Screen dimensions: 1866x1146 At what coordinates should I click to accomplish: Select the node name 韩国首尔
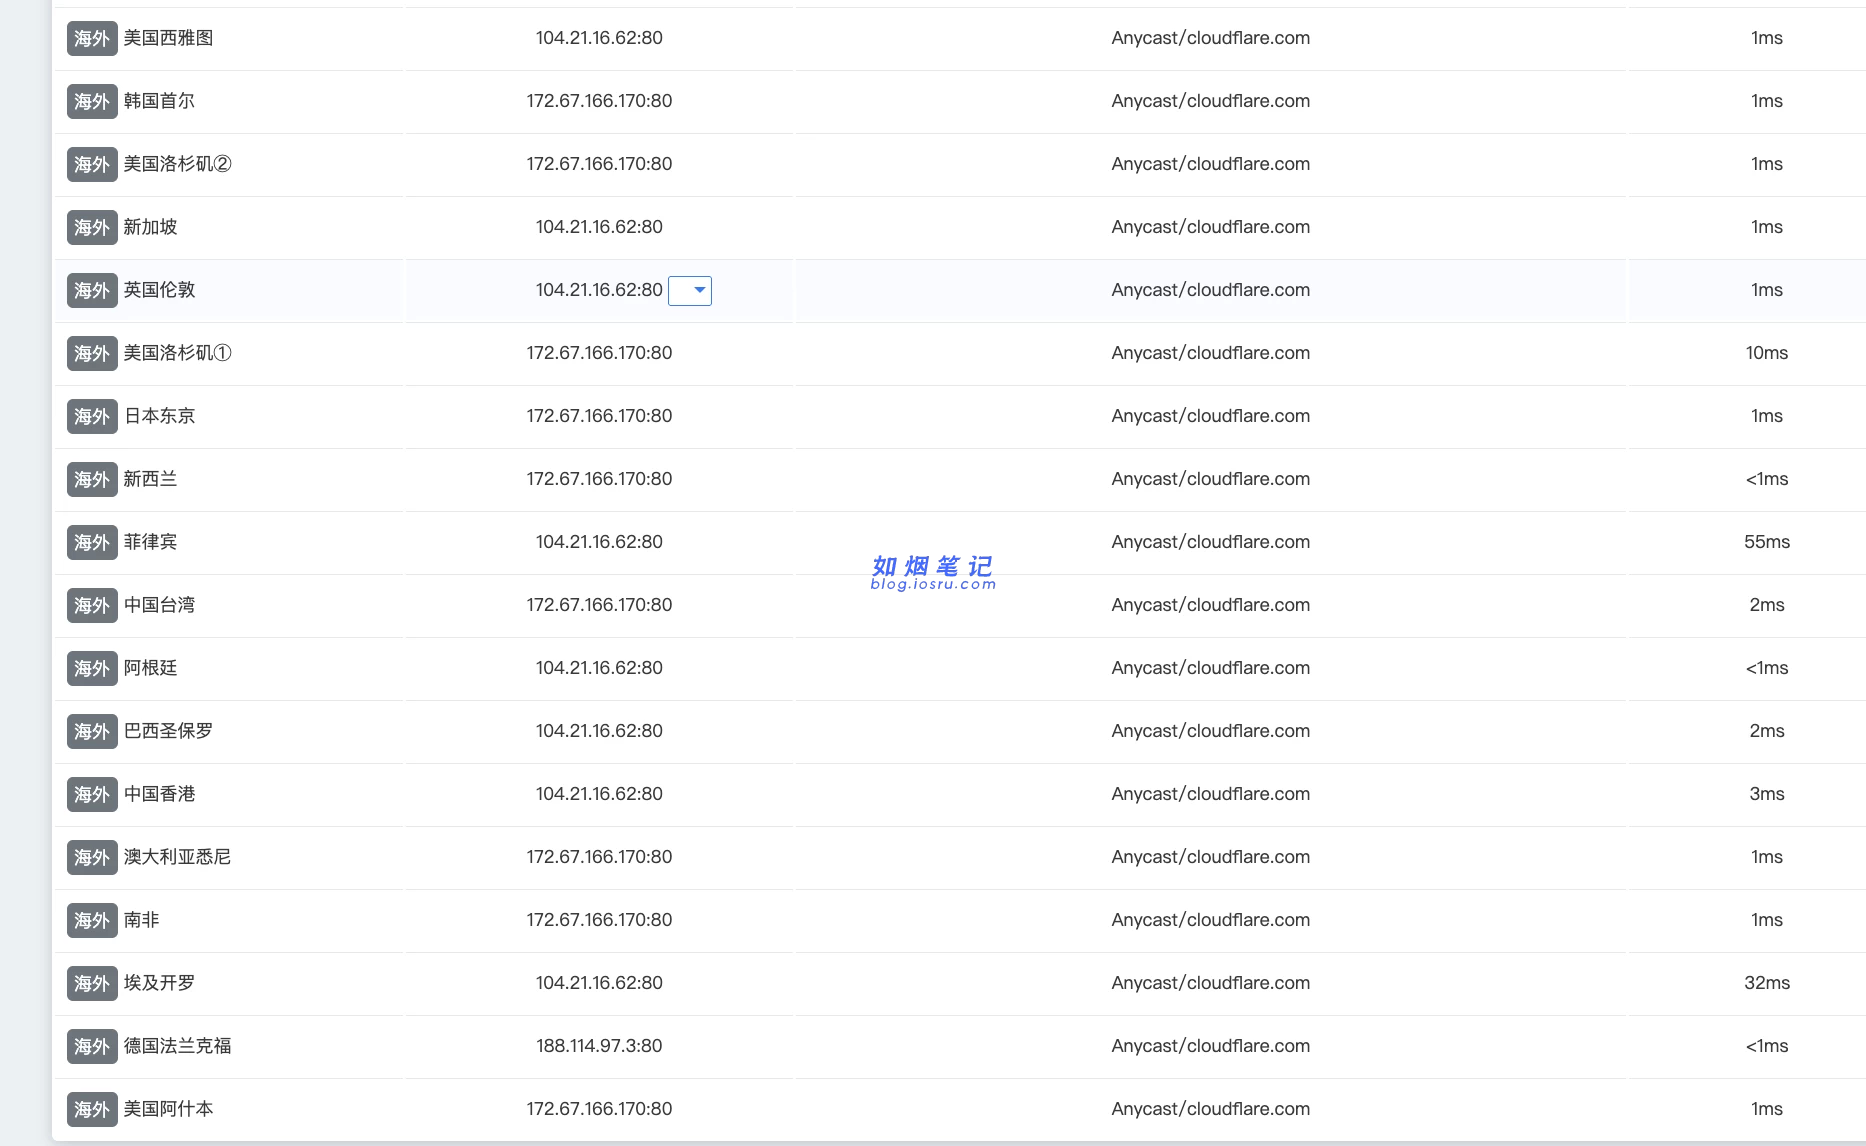tap(159, 101)
